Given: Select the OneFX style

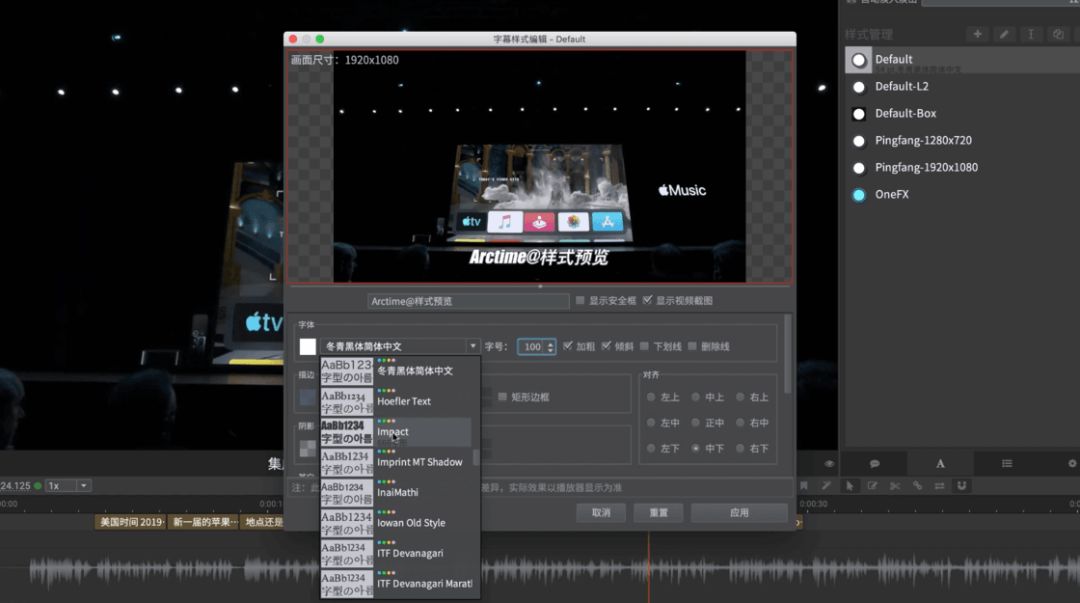Looking at the screenshot, I should coord(962,194).
